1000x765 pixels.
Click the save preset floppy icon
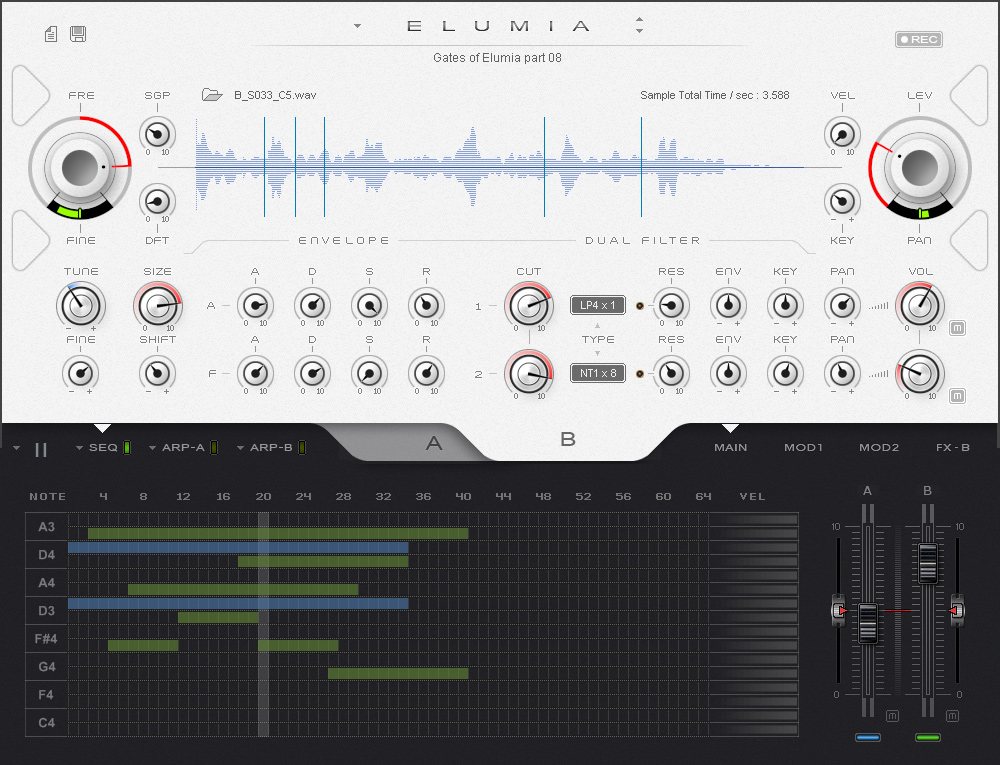(x=77, y=35)
